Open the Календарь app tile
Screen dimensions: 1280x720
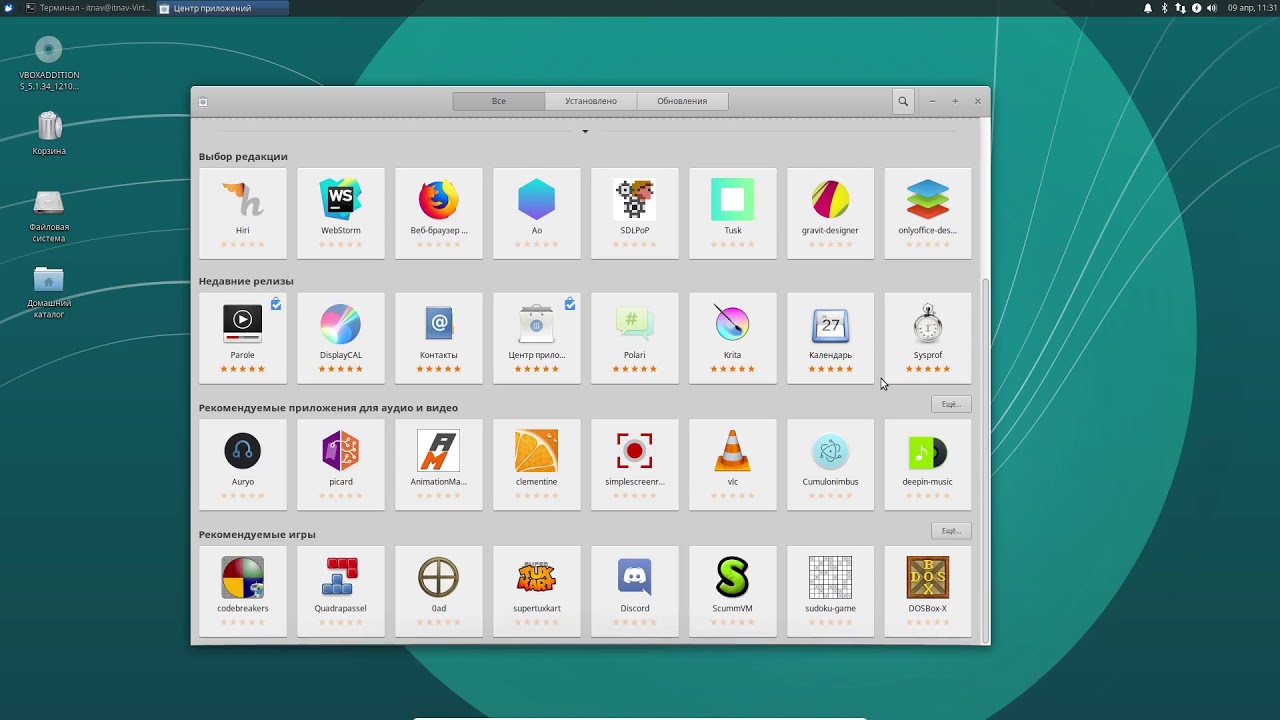831,338
